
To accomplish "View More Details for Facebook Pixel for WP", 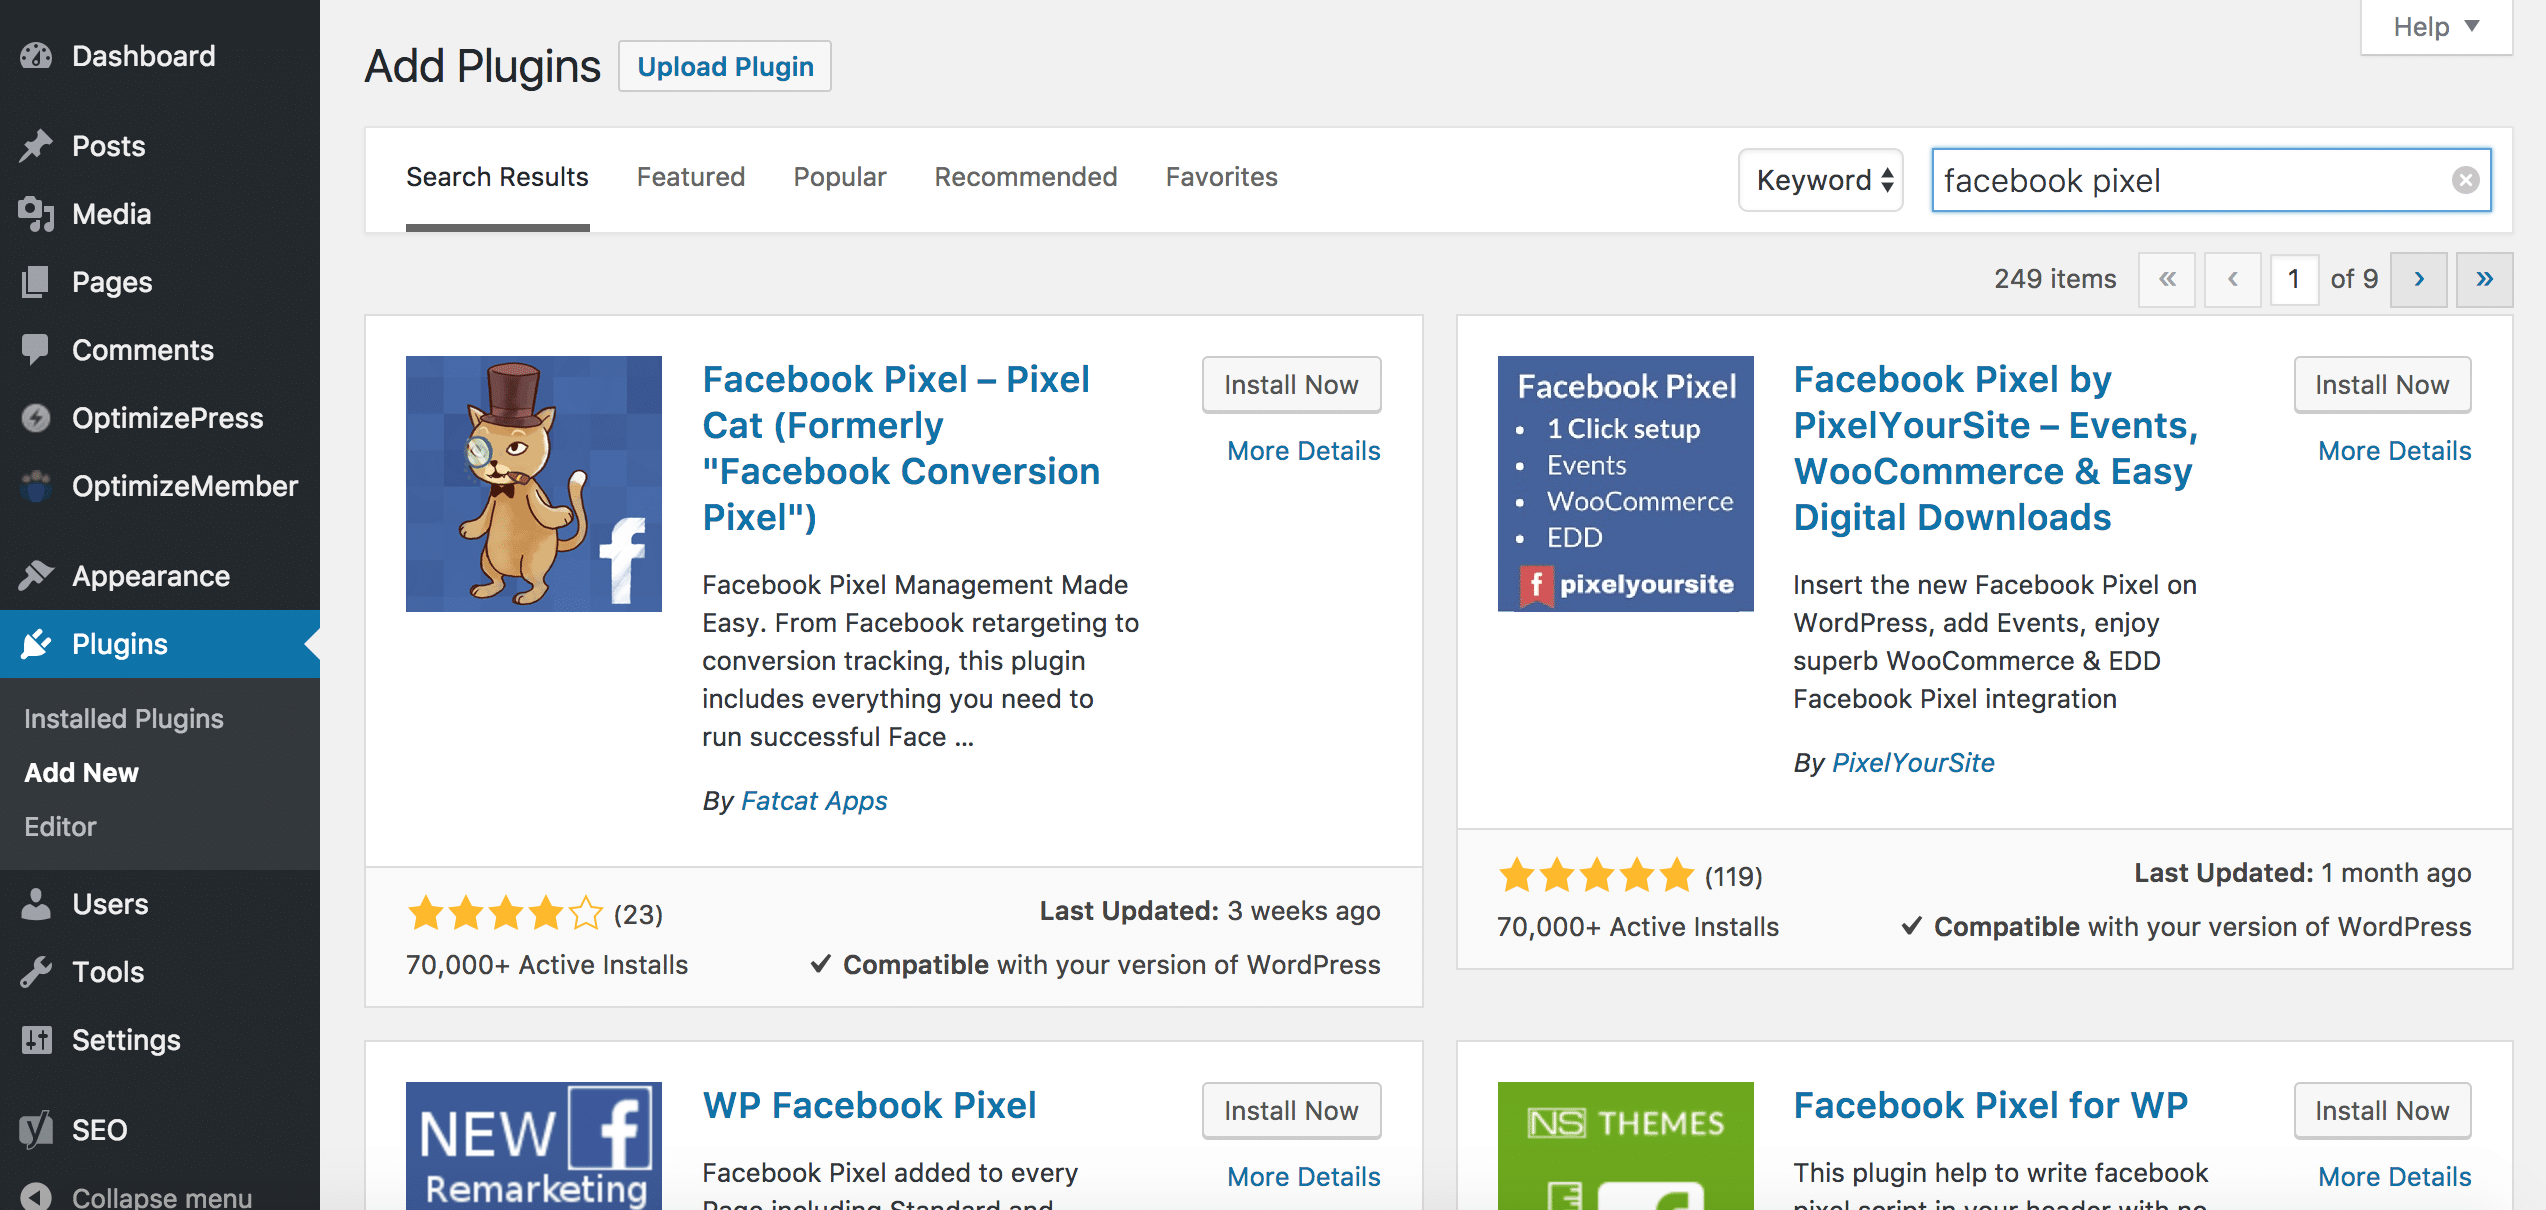I will (x=2394, y=1177).
